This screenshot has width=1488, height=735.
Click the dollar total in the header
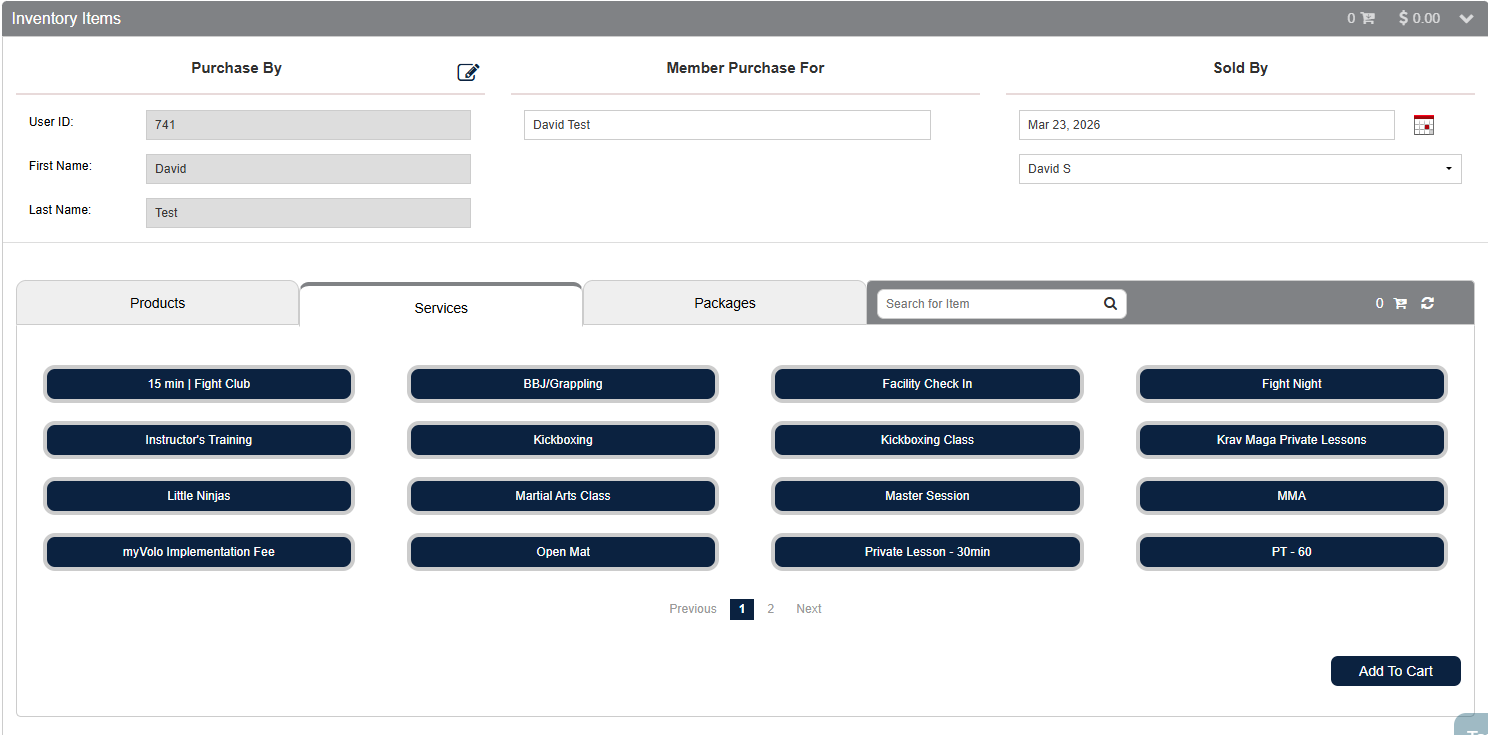coord(1419,18)
